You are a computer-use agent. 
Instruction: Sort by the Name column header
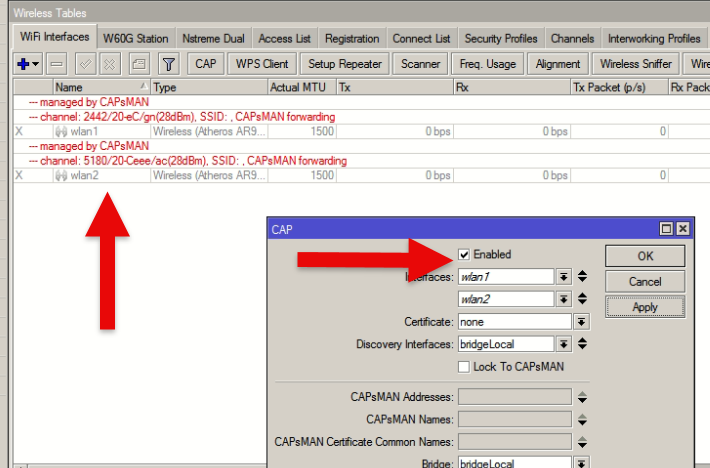tap(101, 87)
